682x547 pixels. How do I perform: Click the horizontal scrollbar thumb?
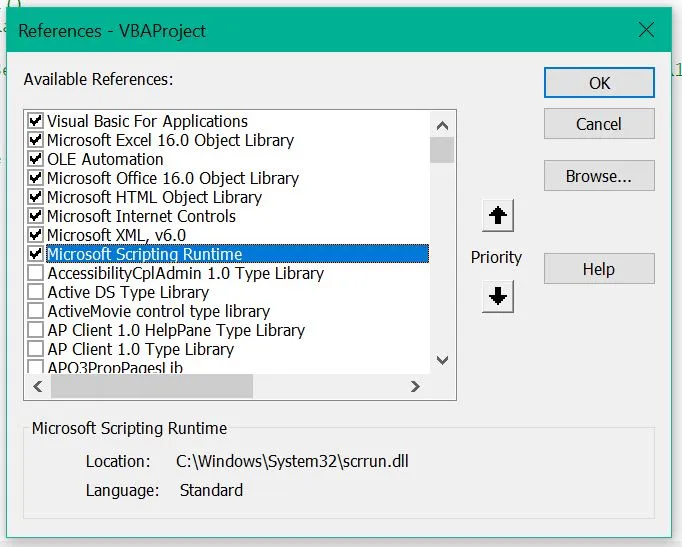pyautogui.click(x=150, y=386)
